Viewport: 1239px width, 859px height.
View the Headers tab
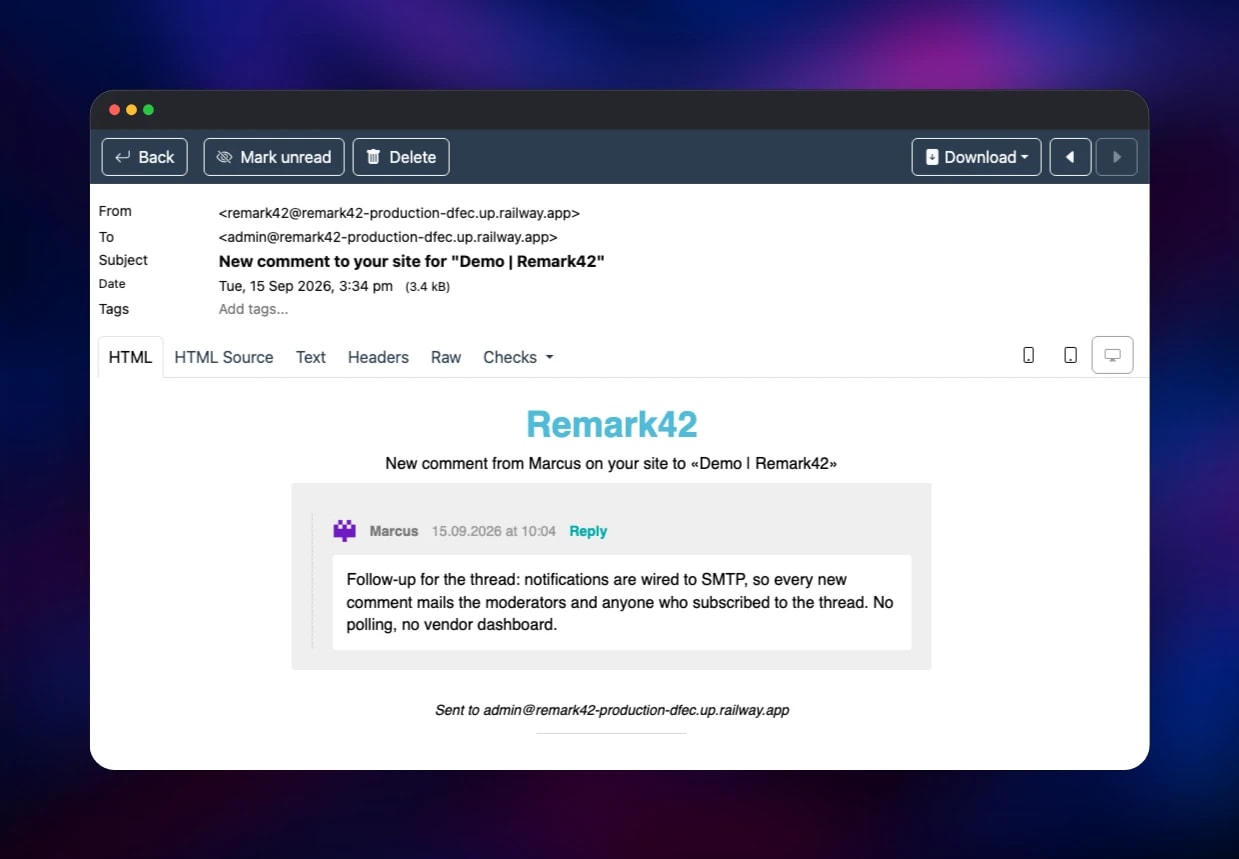coord(378,357)
